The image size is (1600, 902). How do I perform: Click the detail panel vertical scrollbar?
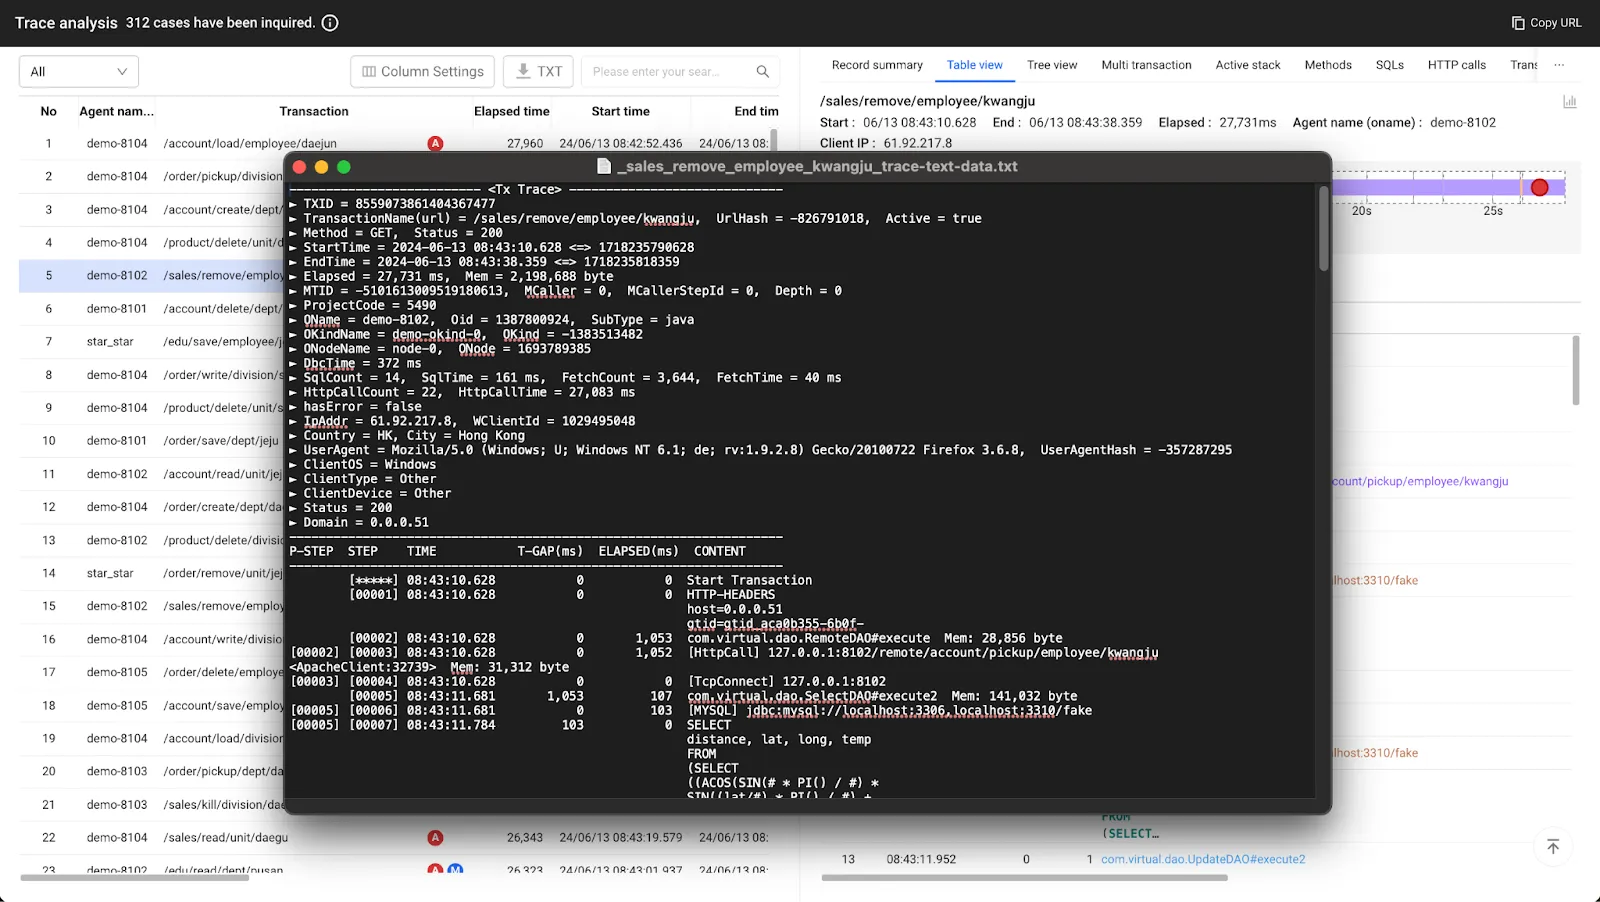[x=1576, y=370]
